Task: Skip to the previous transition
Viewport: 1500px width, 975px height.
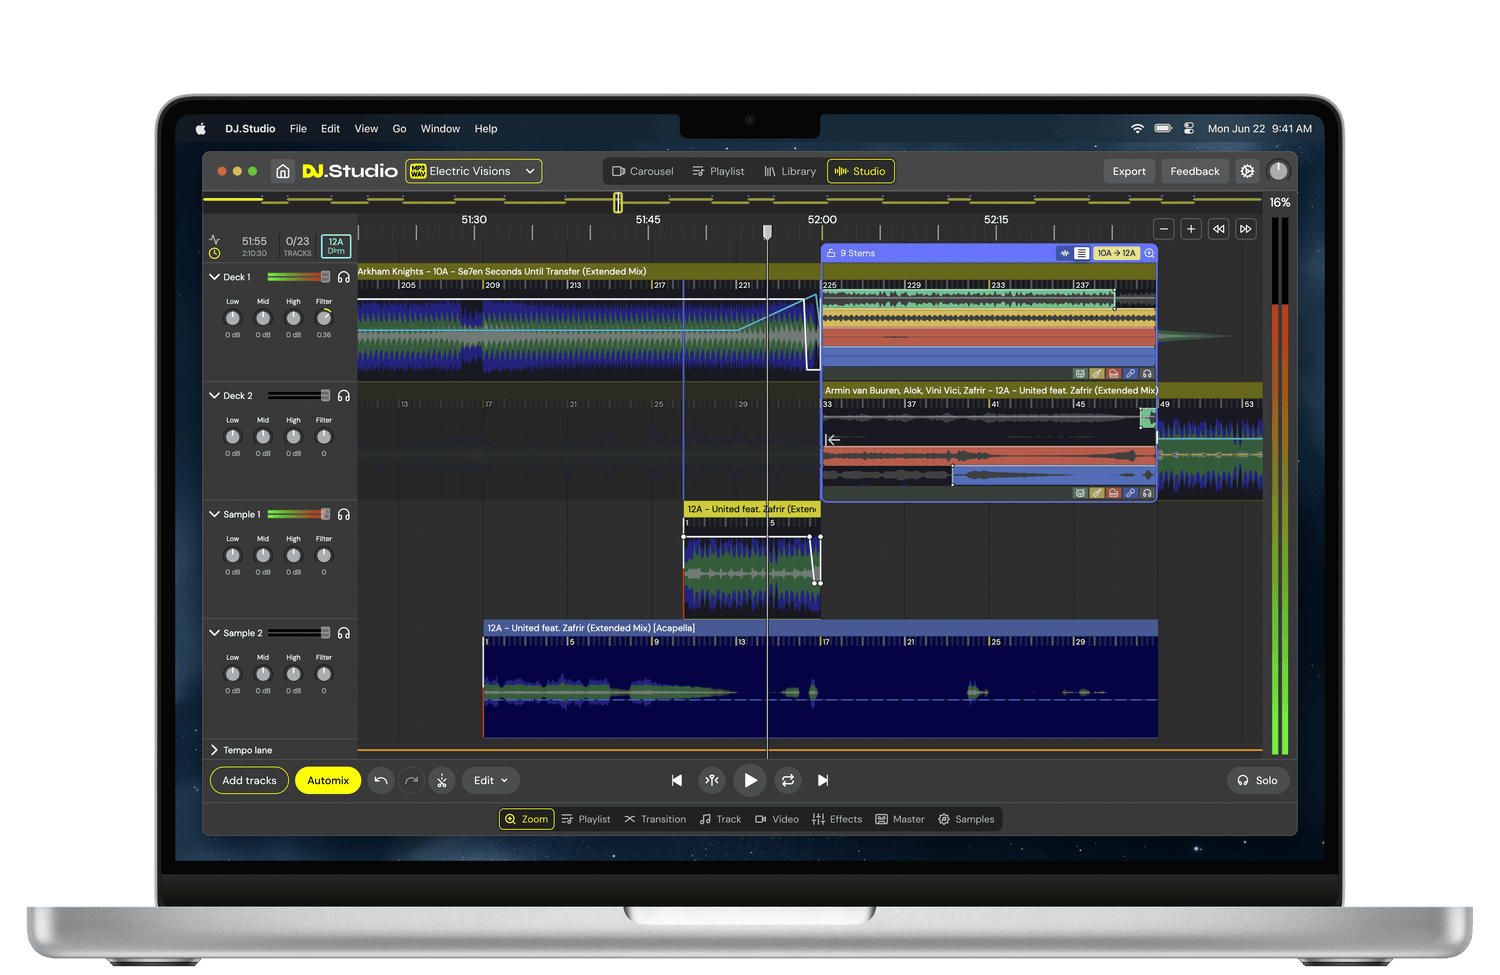Action: 677,780
